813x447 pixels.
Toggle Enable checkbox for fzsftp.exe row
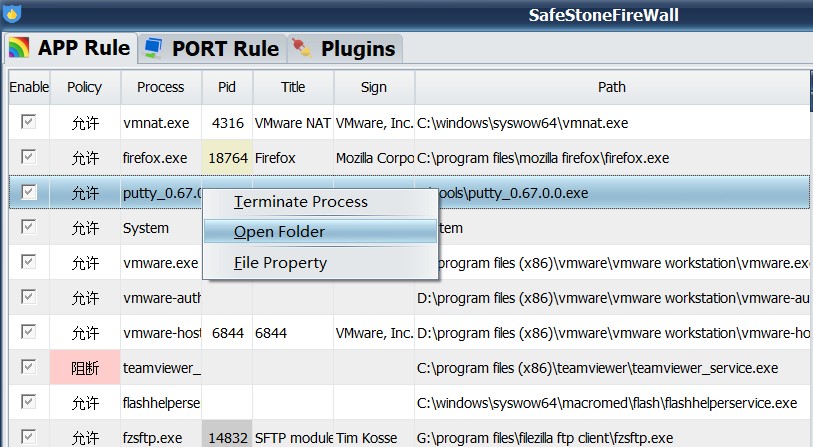pyautogui.click(x=29, y=437)
